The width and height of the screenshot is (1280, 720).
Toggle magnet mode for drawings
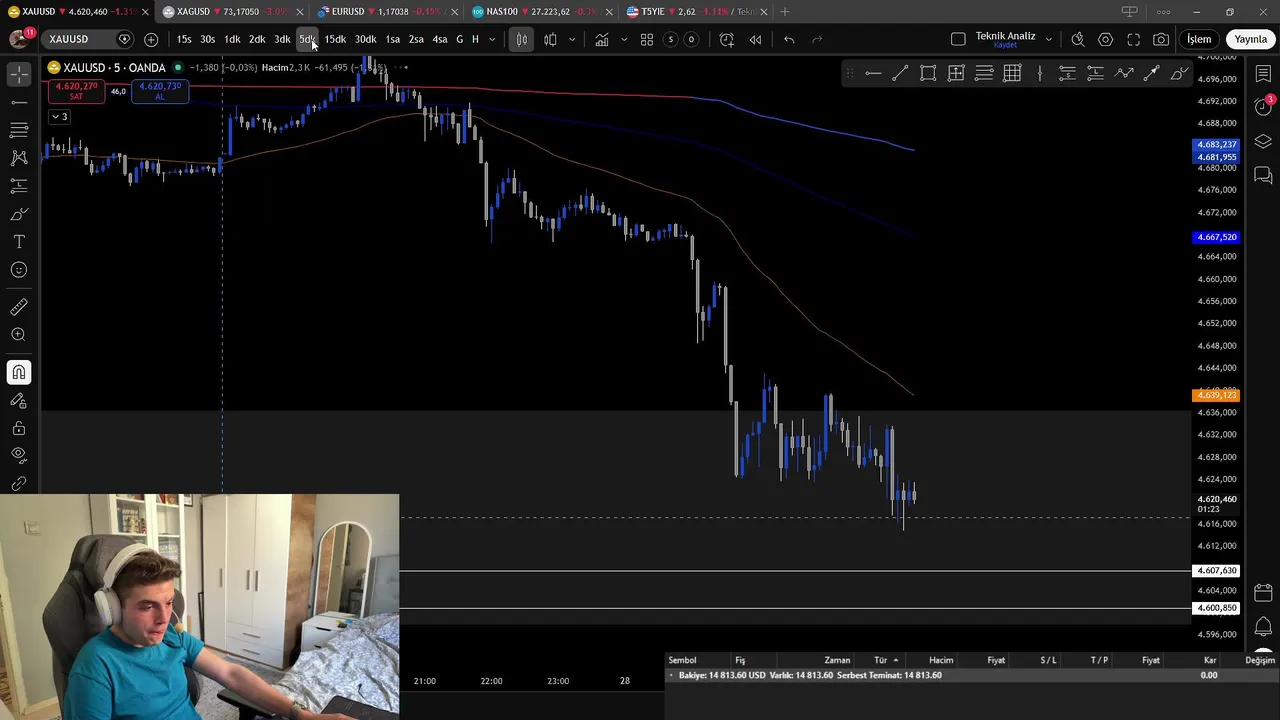click(19, 373)
